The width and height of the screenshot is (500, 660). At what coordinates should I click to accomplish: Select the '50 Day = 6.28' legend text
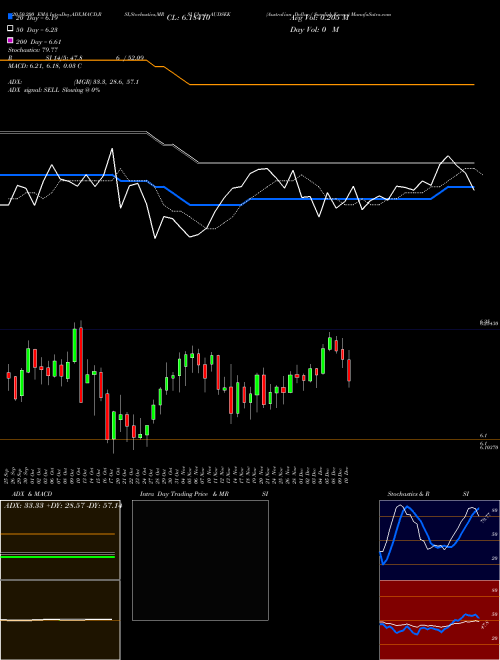[37, 30]
